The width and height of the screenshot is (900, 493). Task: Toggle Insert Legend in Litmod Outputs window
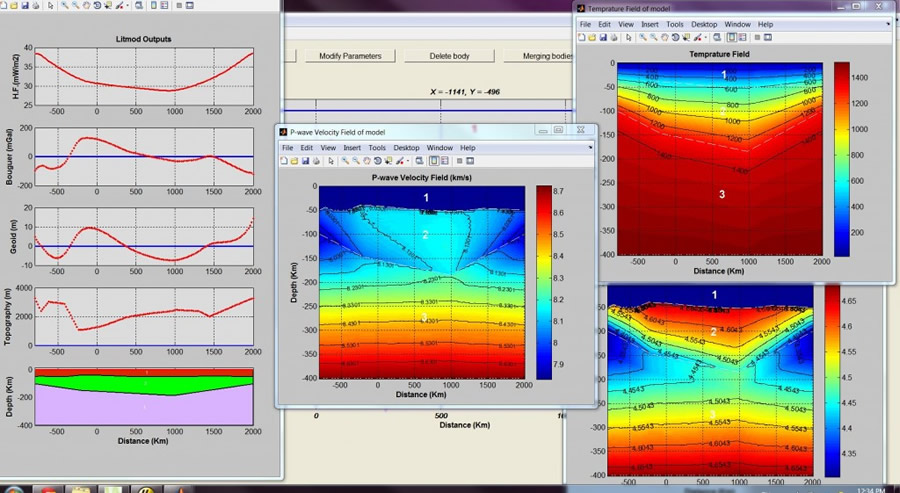(164, 5)
